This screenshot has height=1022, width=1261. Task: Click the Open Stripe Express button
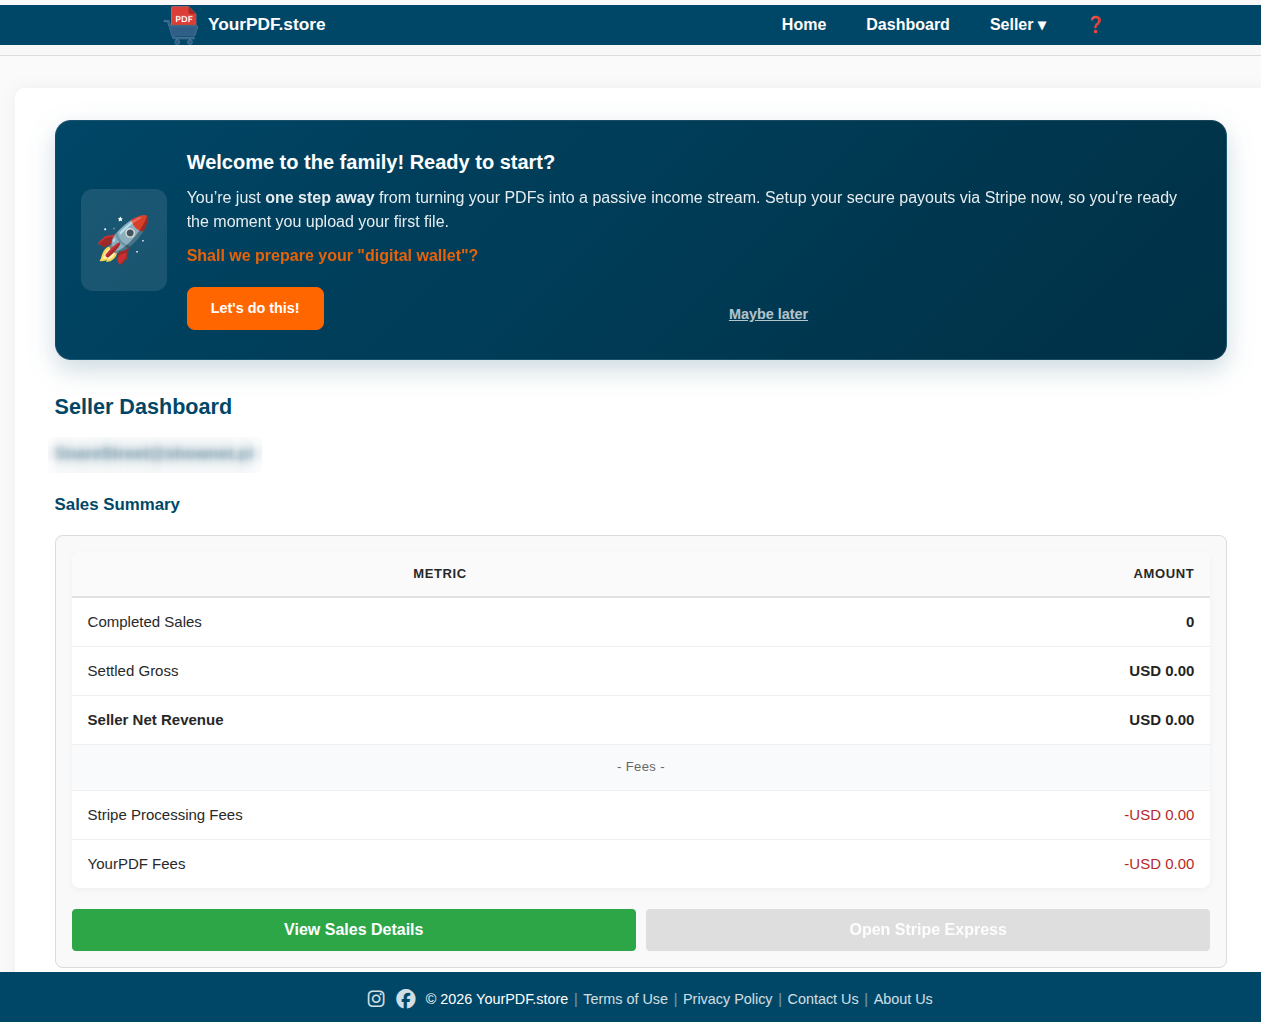click(x=928, y=930)
